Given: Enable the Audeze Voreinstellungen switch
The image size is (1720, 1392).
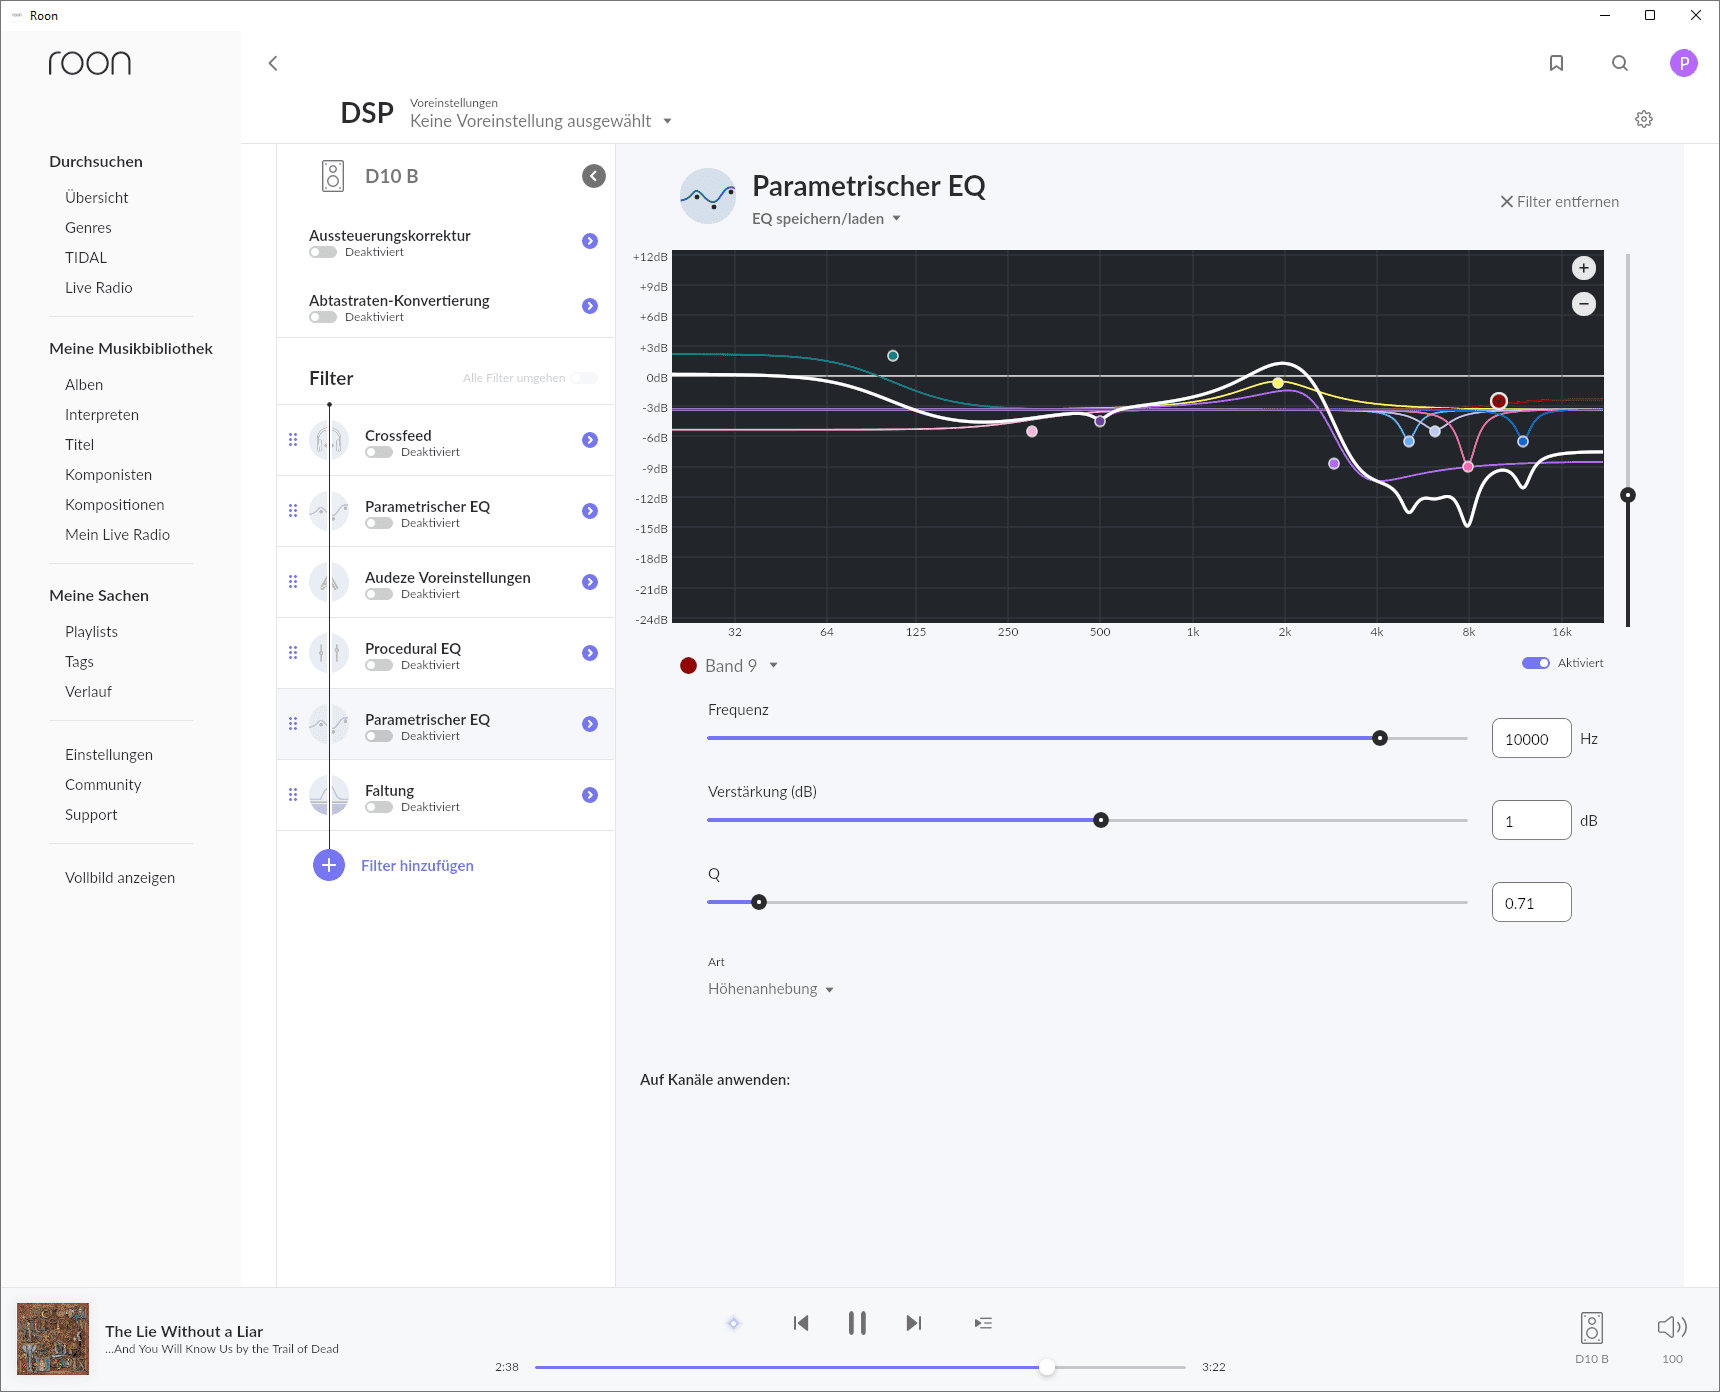Looking at the screenshot, I should (x=379, y=594).
